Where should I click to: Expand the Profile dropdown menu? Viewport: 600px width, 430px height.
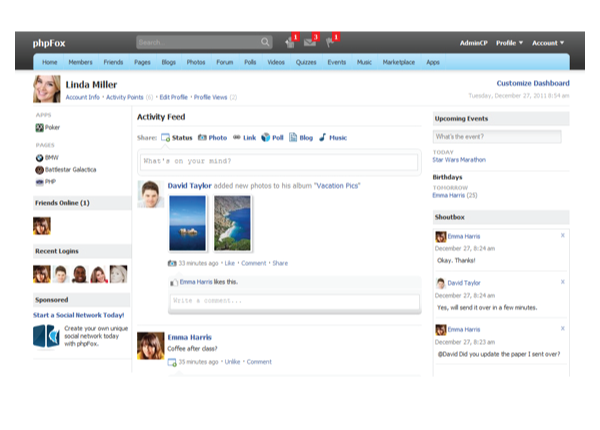pyautogui.click(x=509, y=43)
